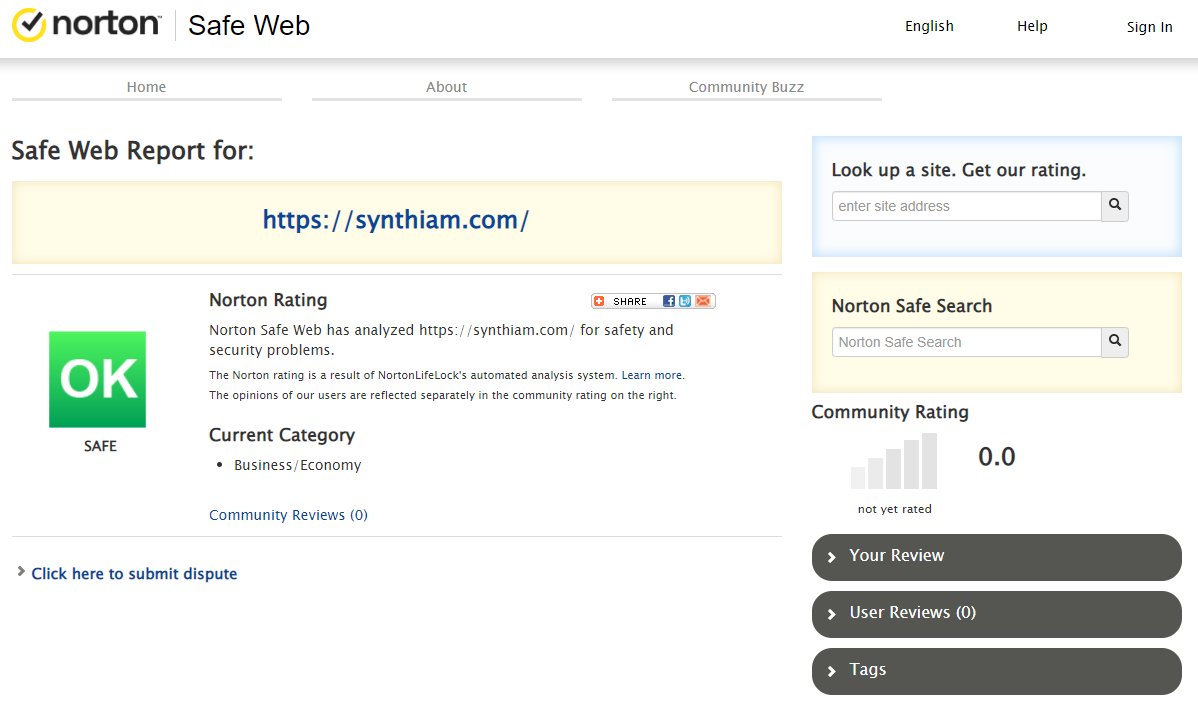Focus the enter site address field
Screen dimensions: 1198x720
(966, 206)
